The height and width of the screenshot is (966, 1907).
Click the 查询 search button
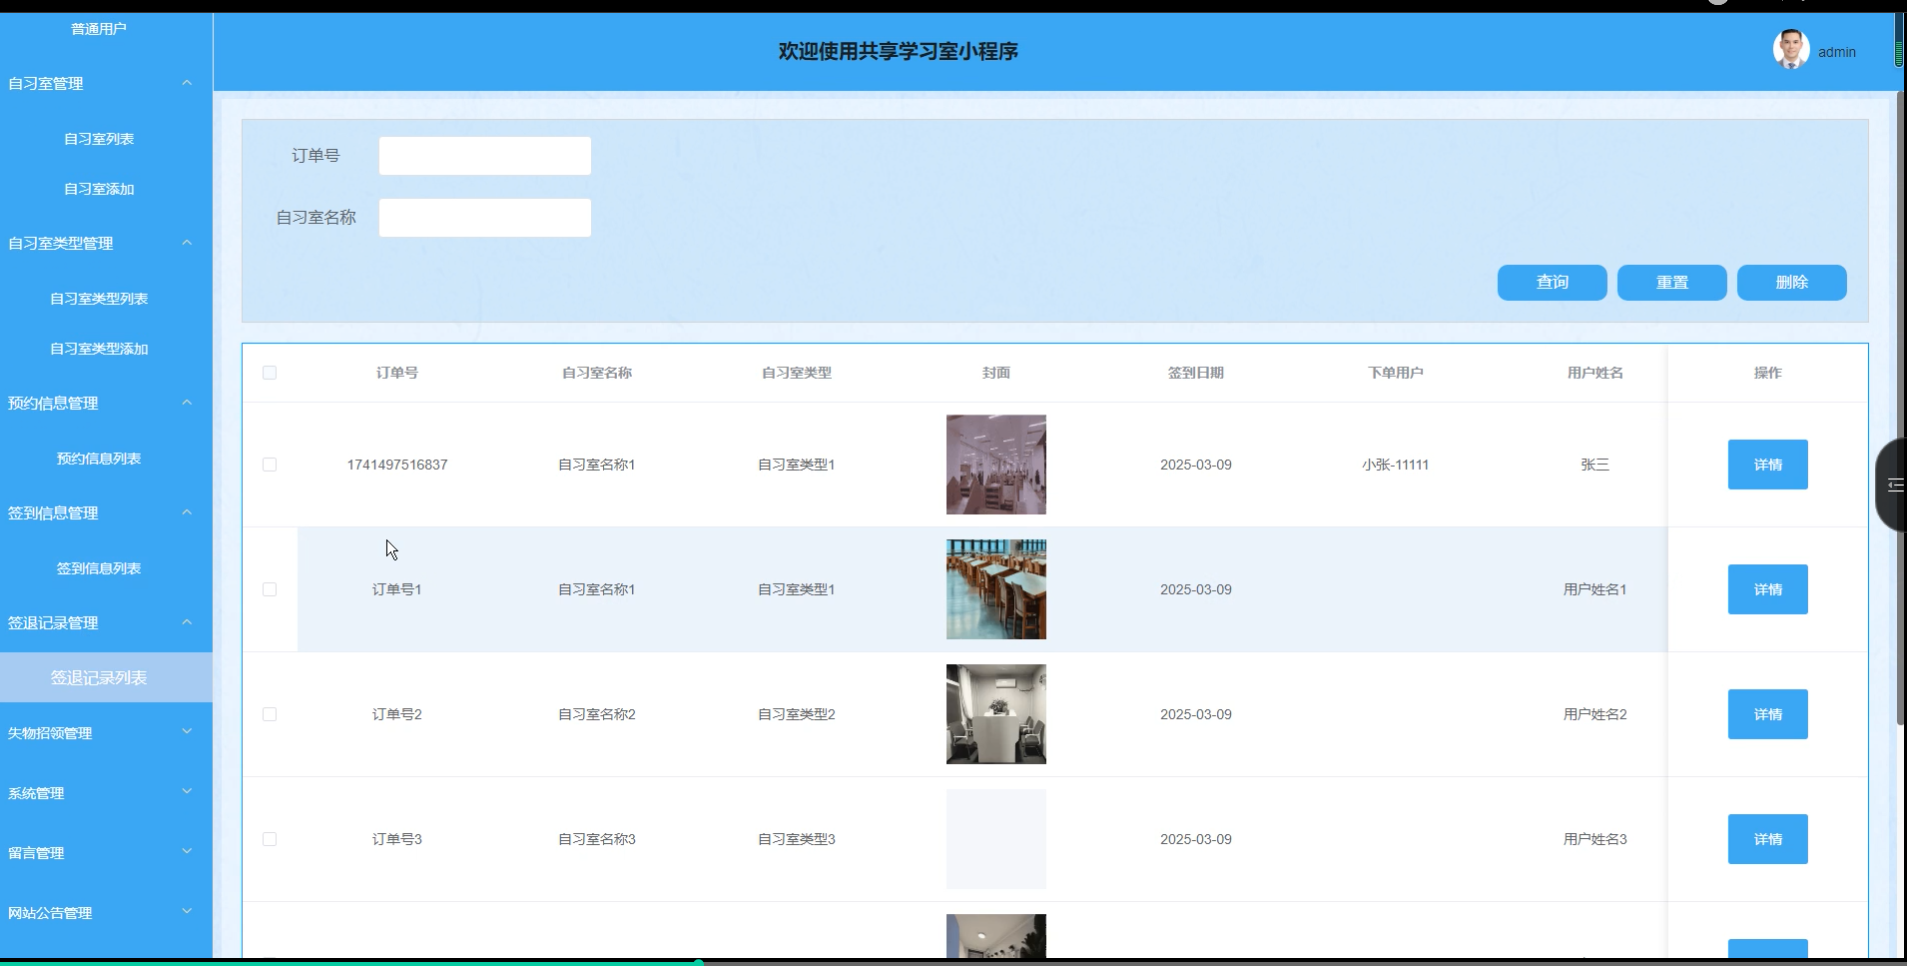[1552, 283]
